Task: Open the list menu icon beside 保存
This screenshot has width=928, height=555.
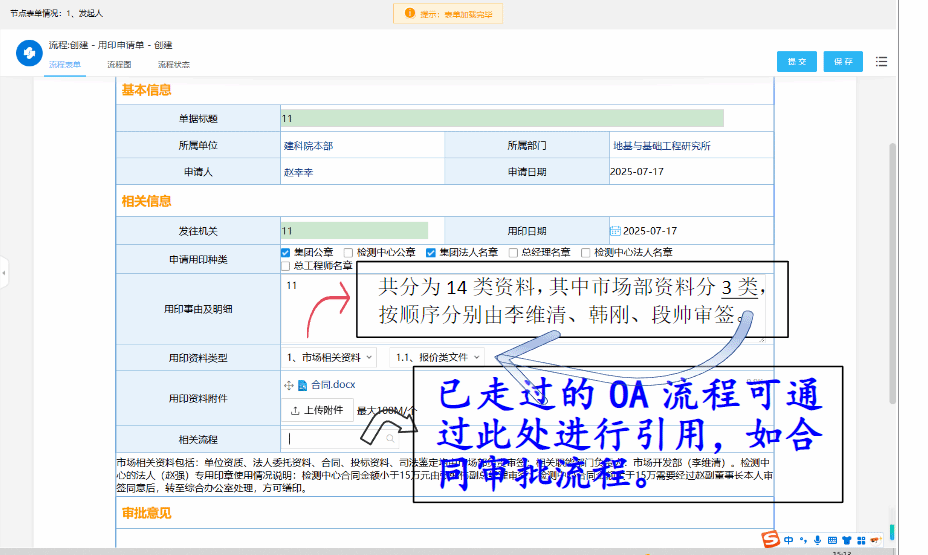Action: 881,62
